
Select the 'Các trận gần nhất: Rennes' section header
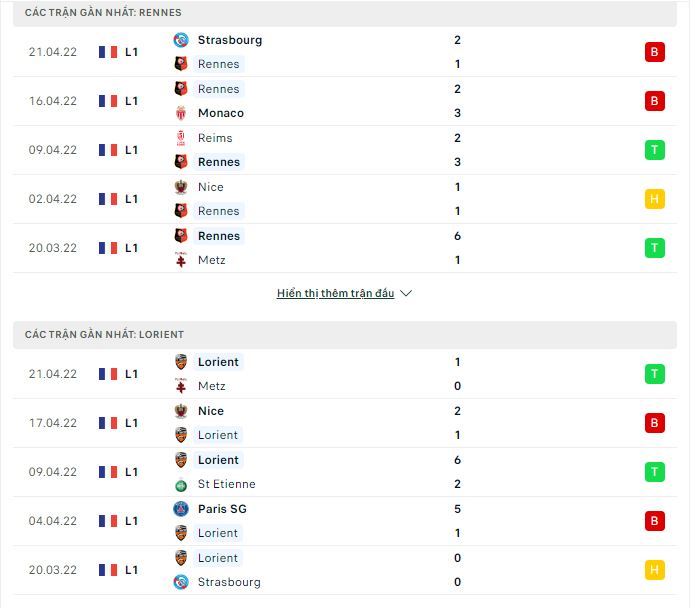[x=345, y=13]
